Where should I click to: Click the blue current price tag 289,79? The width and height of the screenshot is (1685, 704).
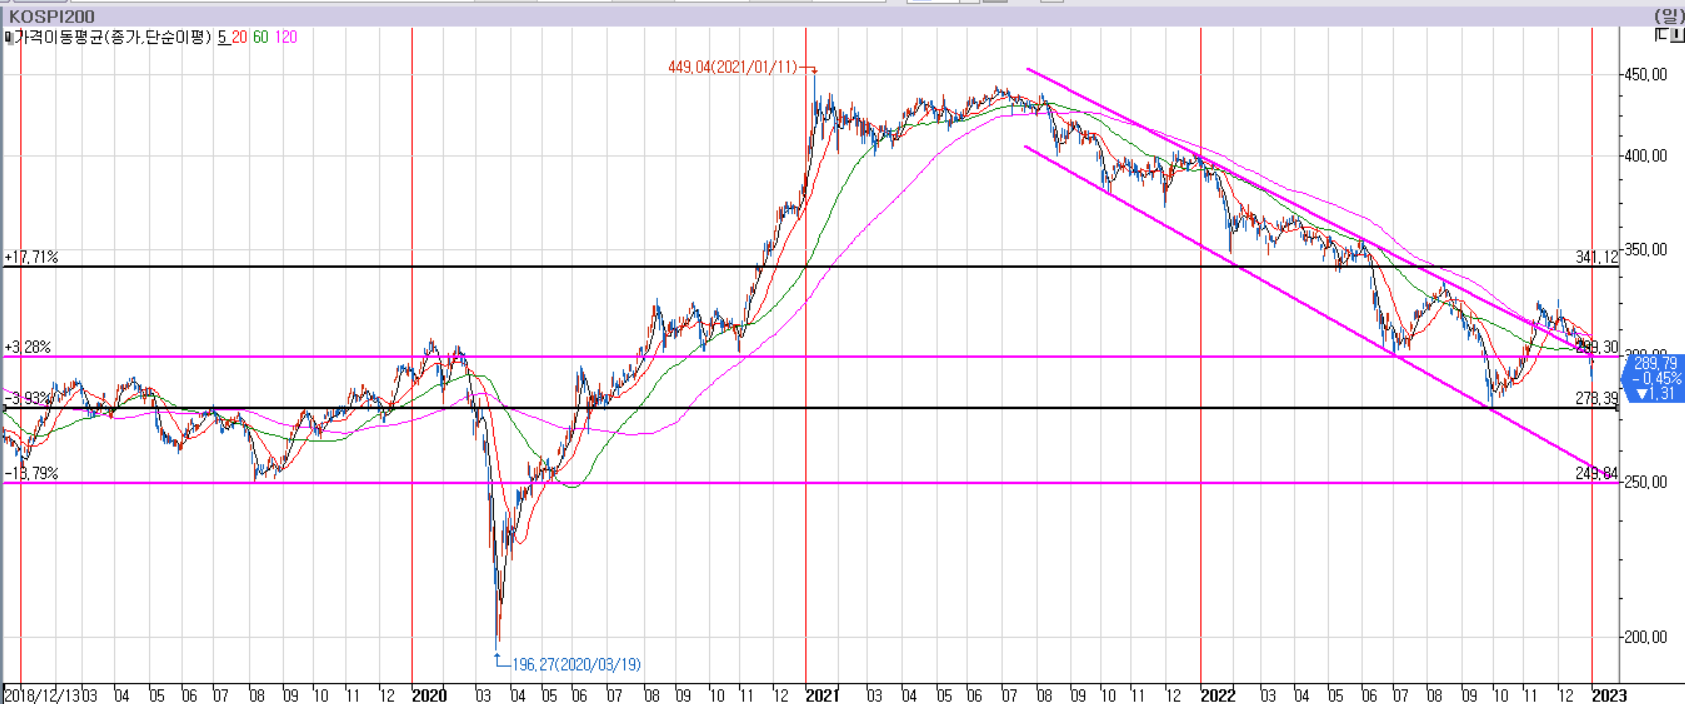1655,379
